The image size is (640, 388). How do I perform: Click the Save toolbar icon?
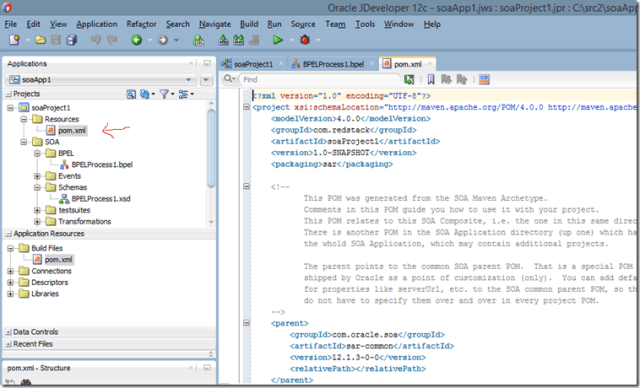click(56, 40)
